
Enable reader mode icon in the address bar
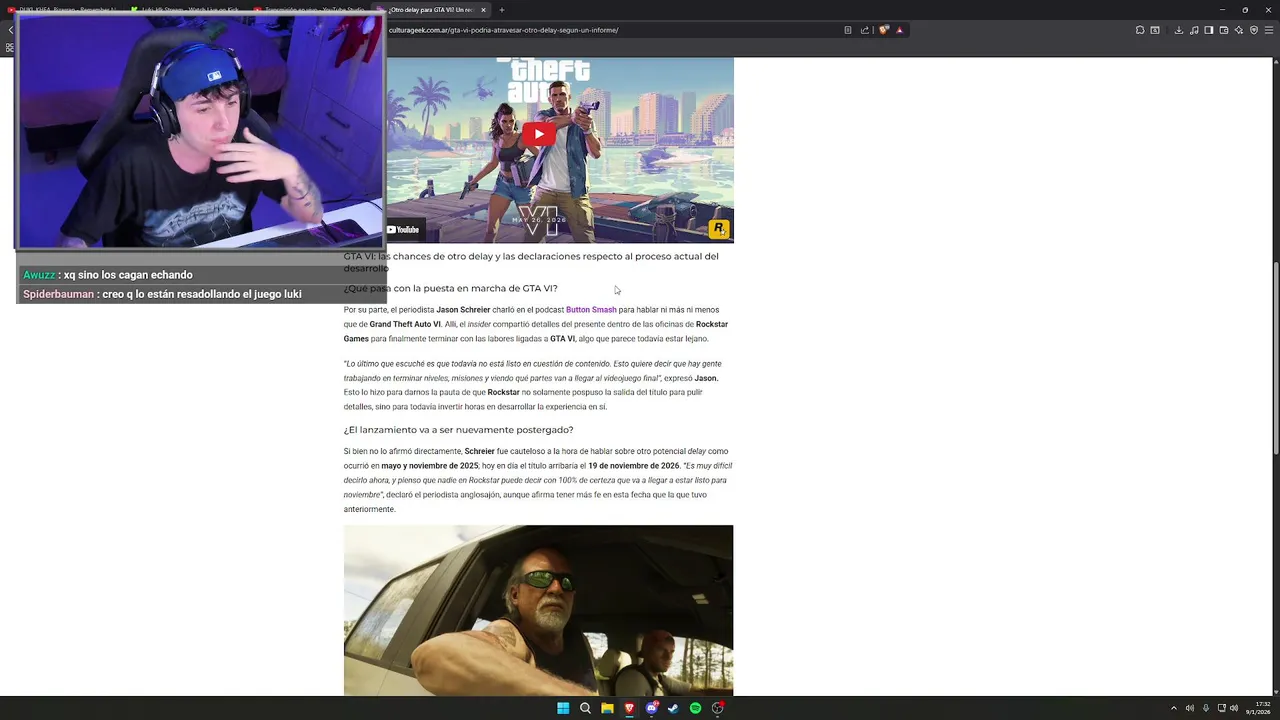coord(848,30)
